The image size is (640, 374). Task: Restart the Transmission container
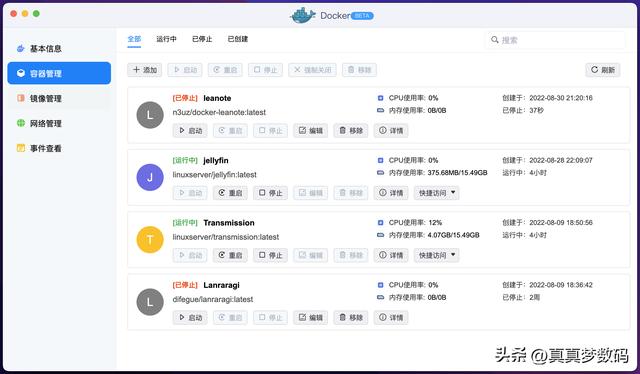coord(230,255)
